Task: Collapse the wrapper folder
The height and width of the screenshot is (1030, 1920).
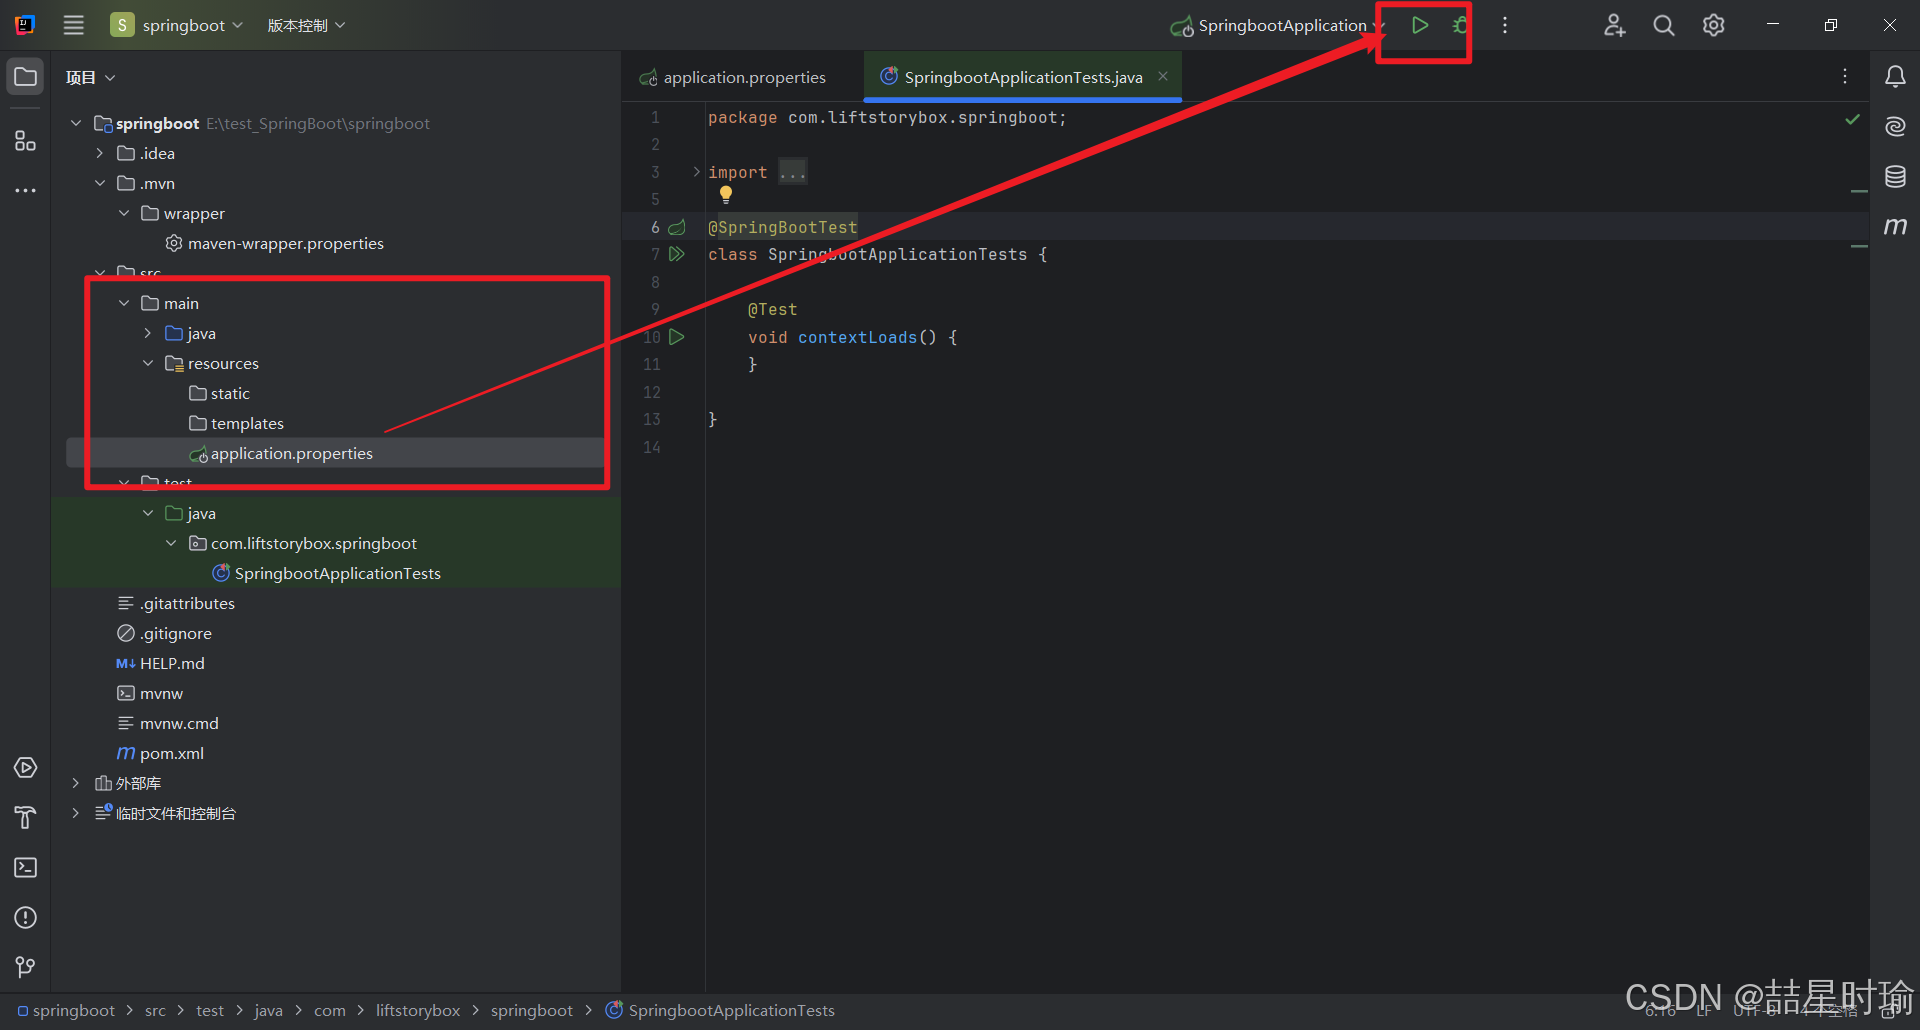Action: (124, 213)
